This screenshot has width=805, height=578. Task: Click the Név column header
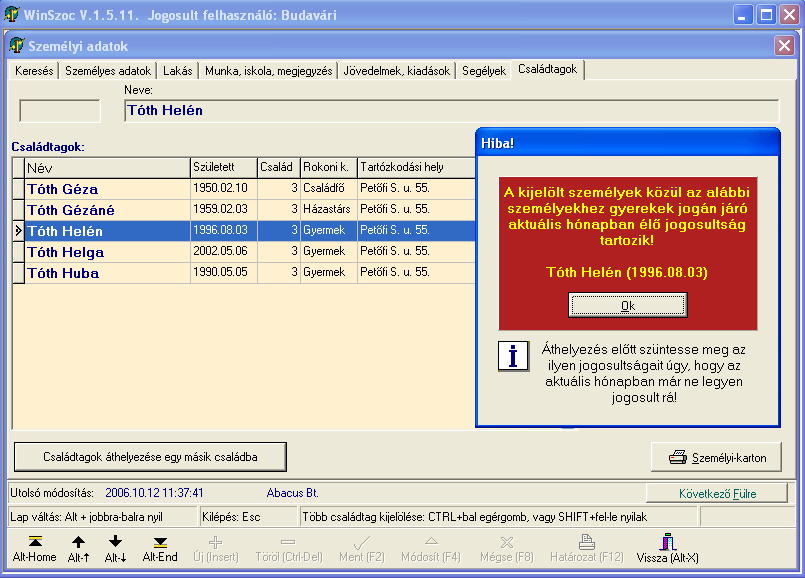pos(107,168)
